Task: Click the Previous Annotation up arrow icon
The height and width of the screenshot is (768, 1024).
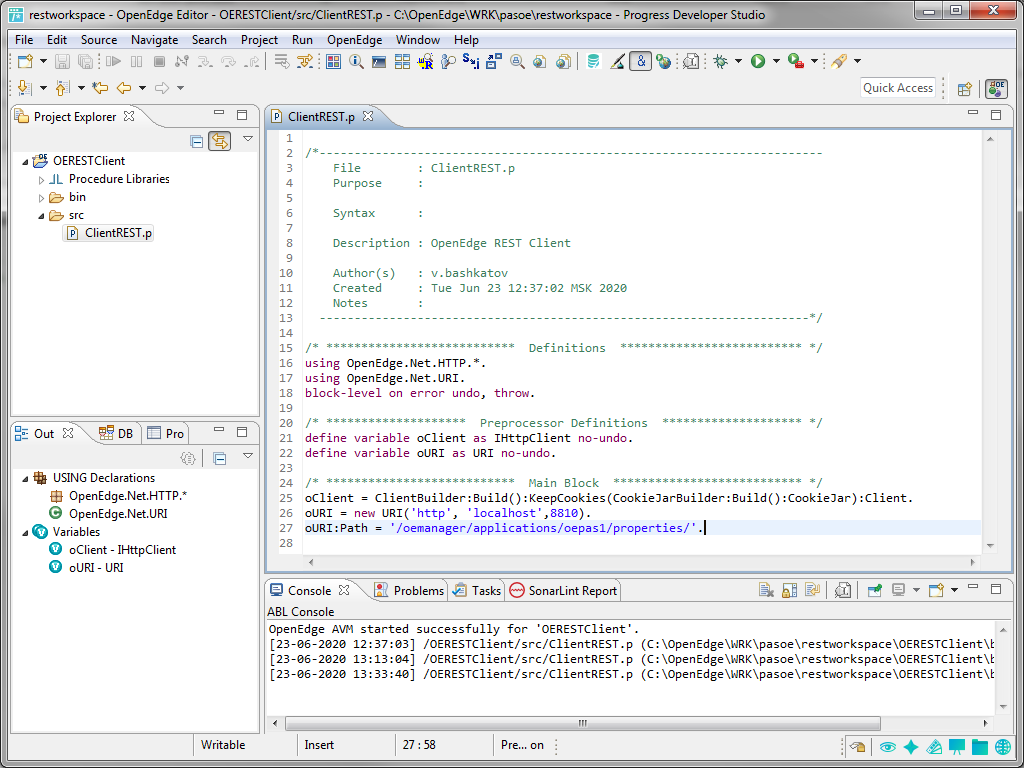Action: click(x=63, y=88)
